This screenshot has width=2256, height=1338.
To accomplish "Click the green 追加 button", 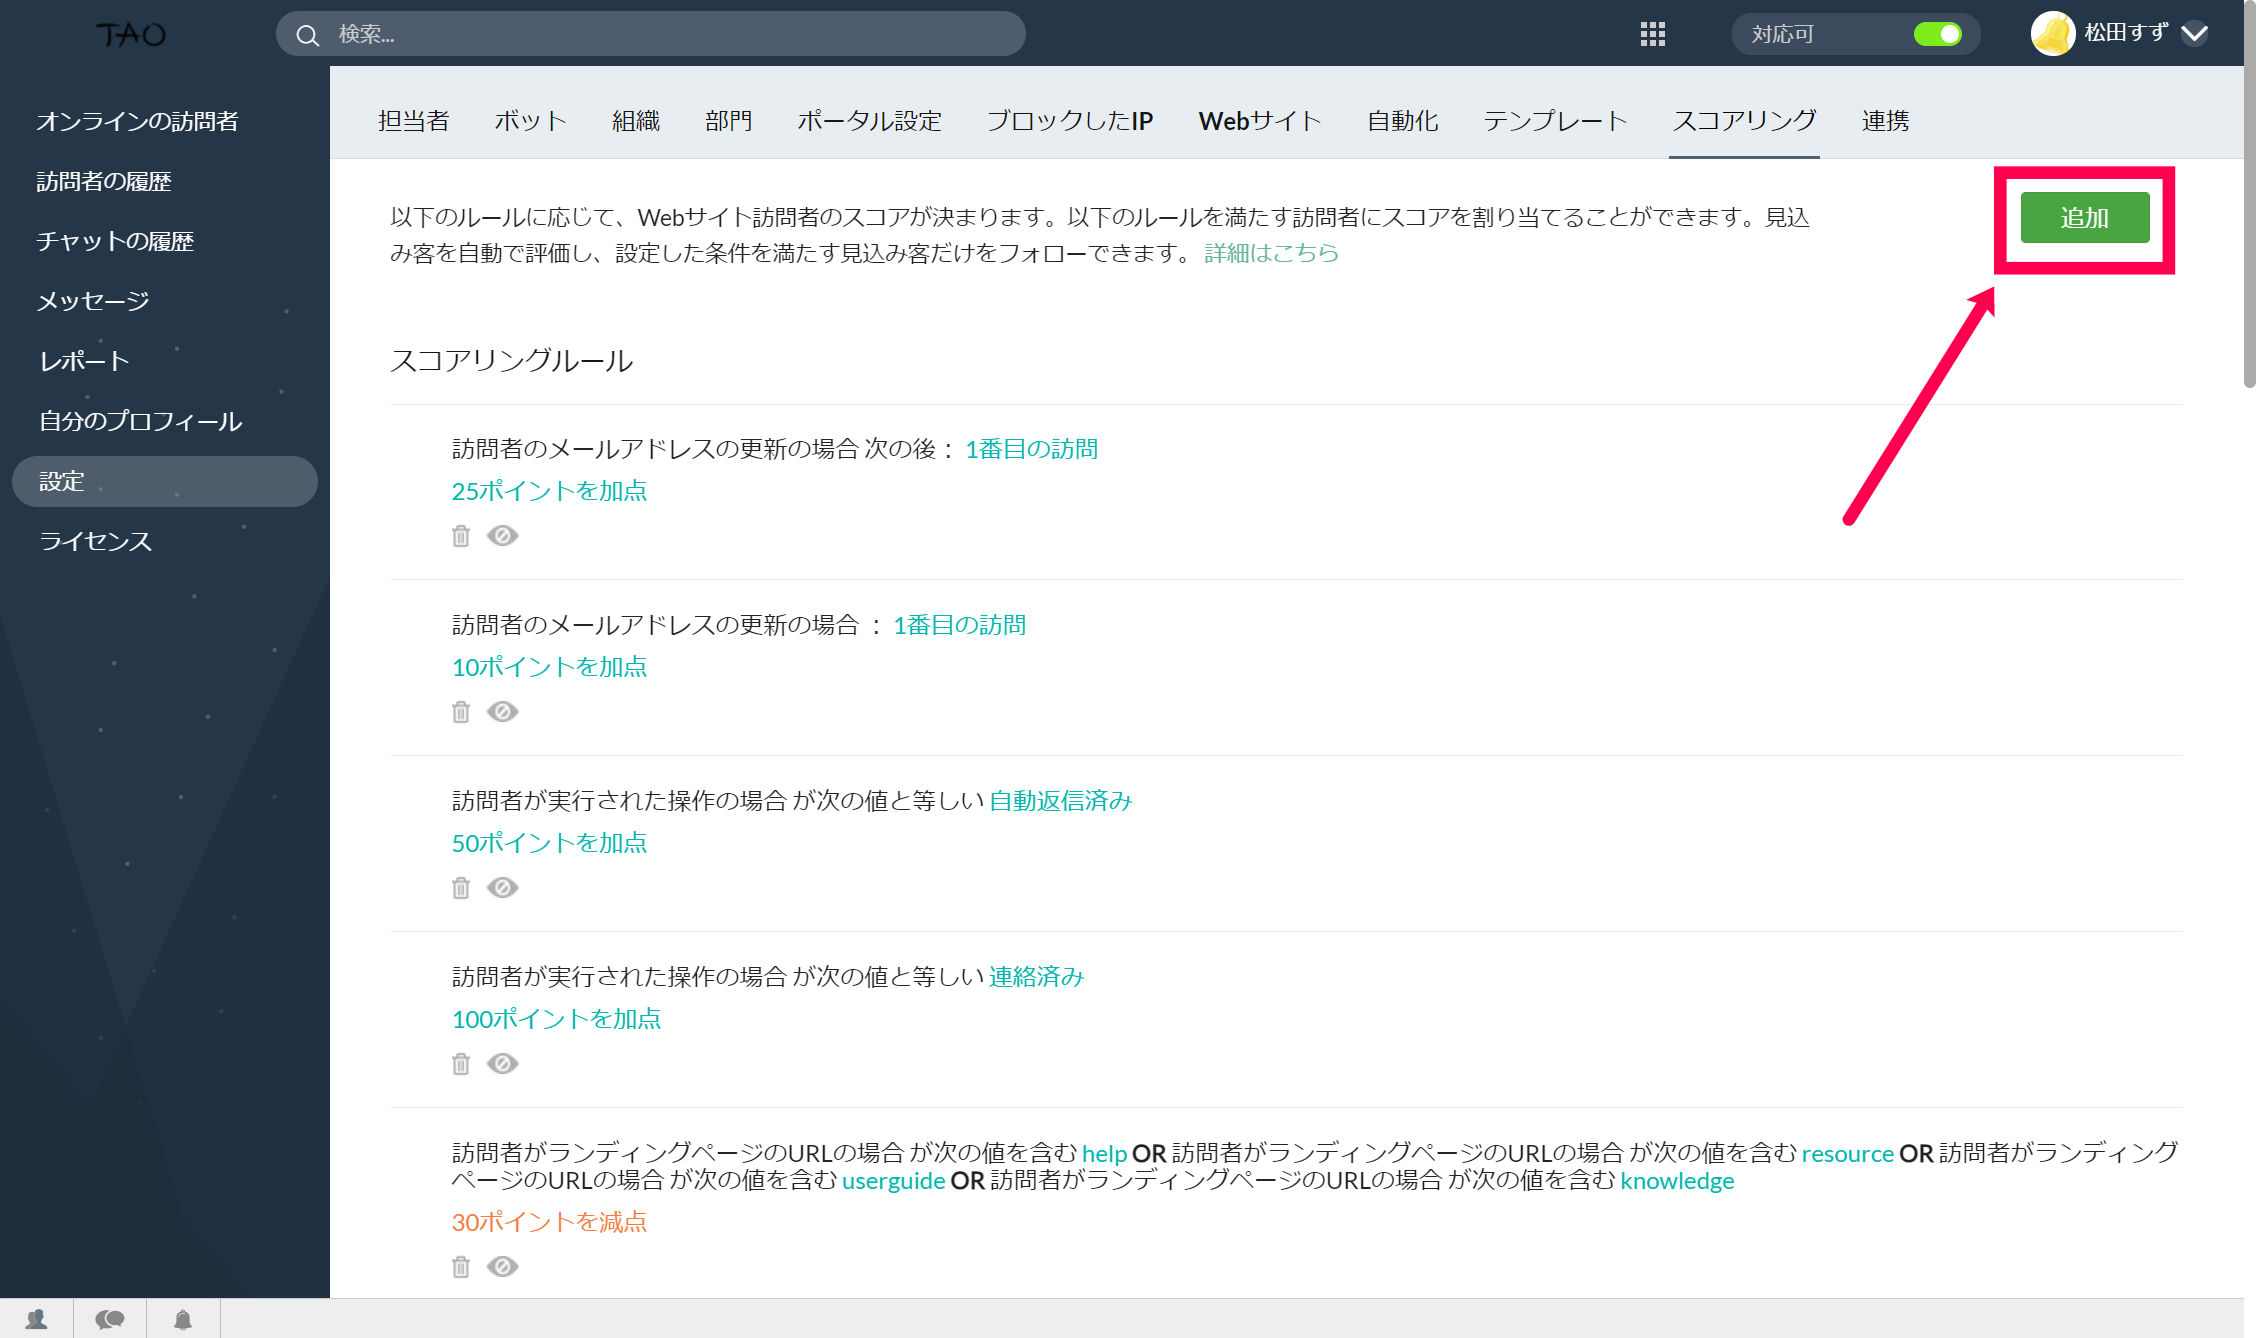I will pos(2084,218).
